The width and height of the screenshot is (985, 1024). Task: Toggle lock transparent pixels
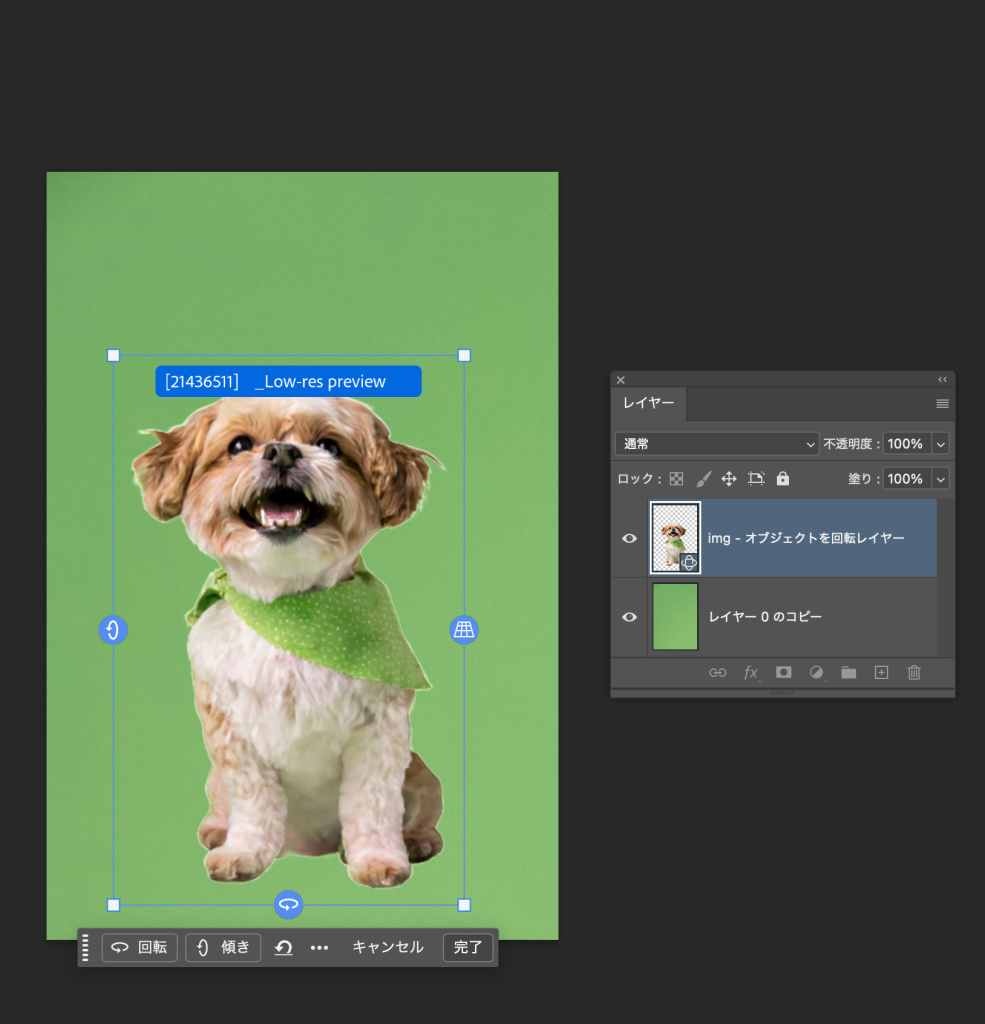pyautogui.click(x=677, y=479)
